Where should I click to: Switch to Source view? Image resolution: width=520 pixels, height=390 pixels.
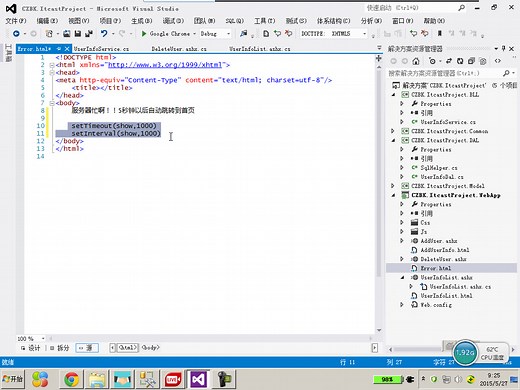(87, 348)
